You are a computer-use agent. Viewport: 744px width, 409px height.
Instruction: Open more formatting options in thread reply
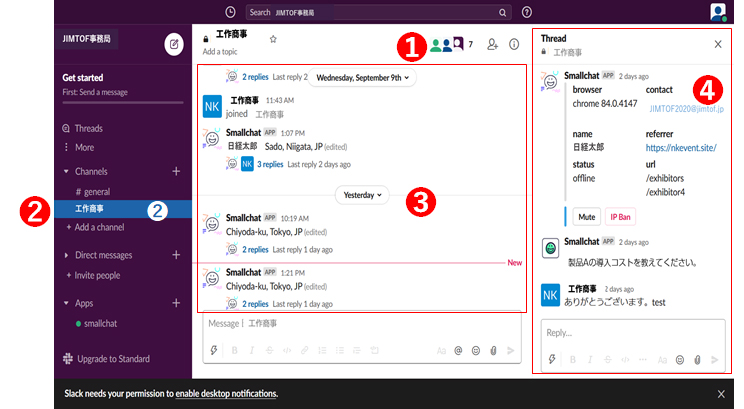[x=643, y=360]
